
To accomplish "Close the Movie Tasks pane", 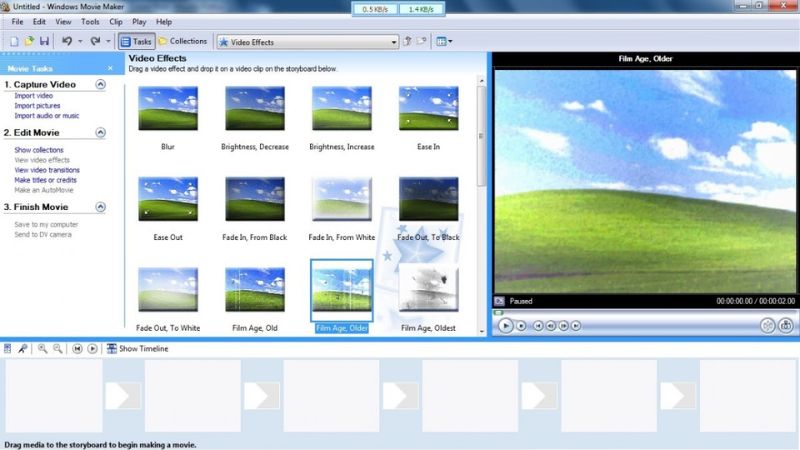I will point(110,68).
